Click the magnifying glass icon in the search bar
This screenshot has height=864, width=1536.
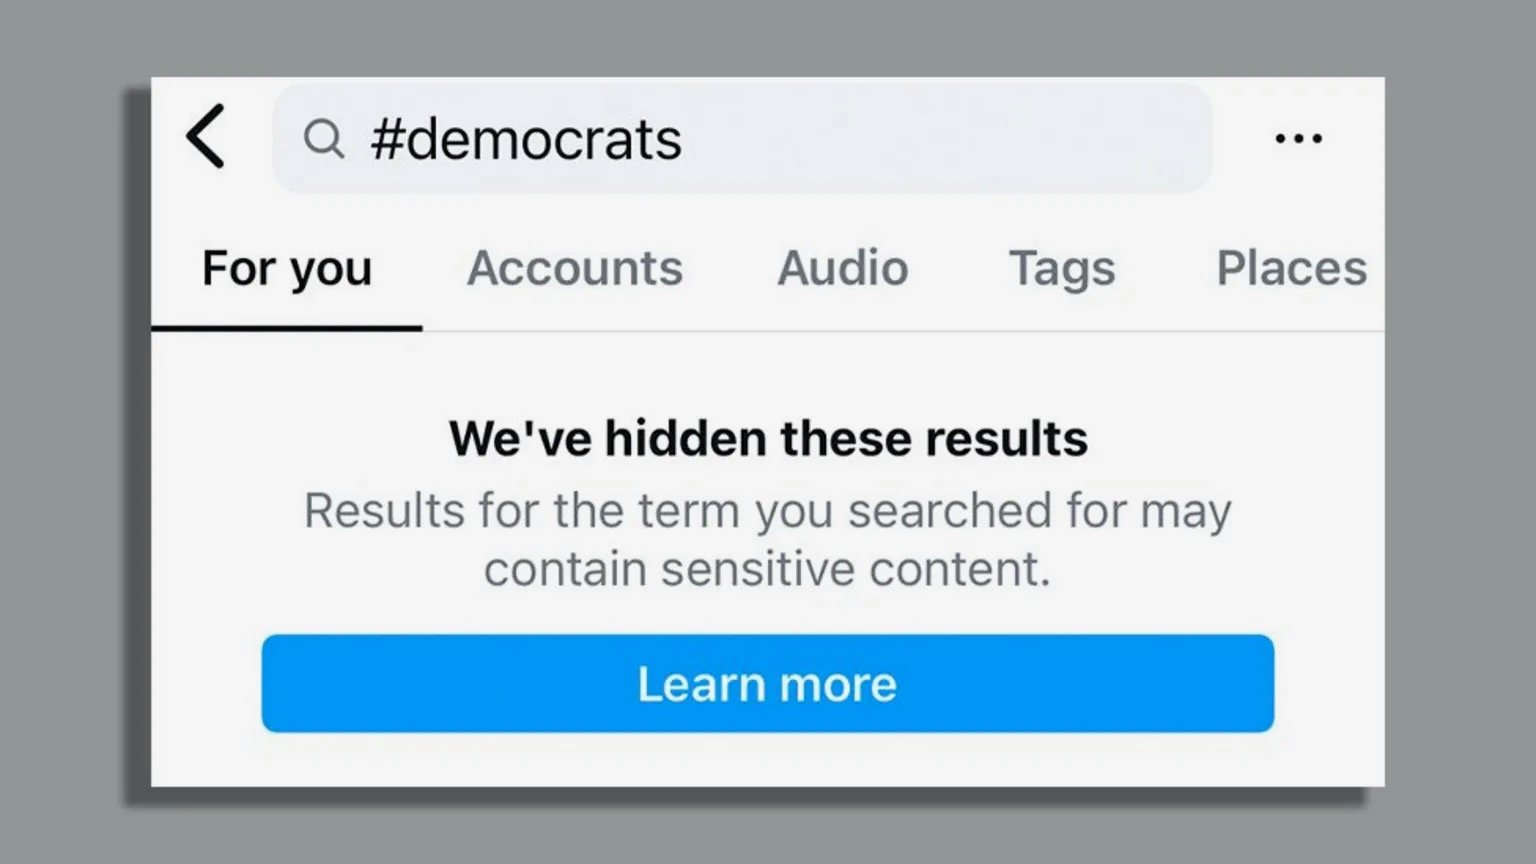click(324, 138)
